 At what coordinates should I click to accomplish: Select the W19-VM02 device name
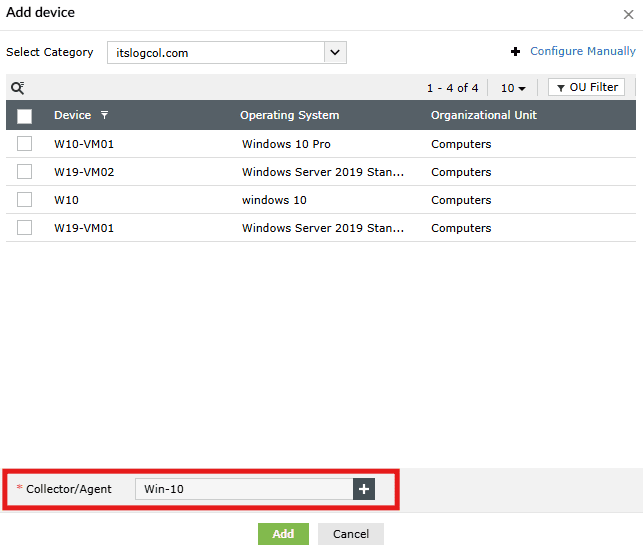[84, 172]
